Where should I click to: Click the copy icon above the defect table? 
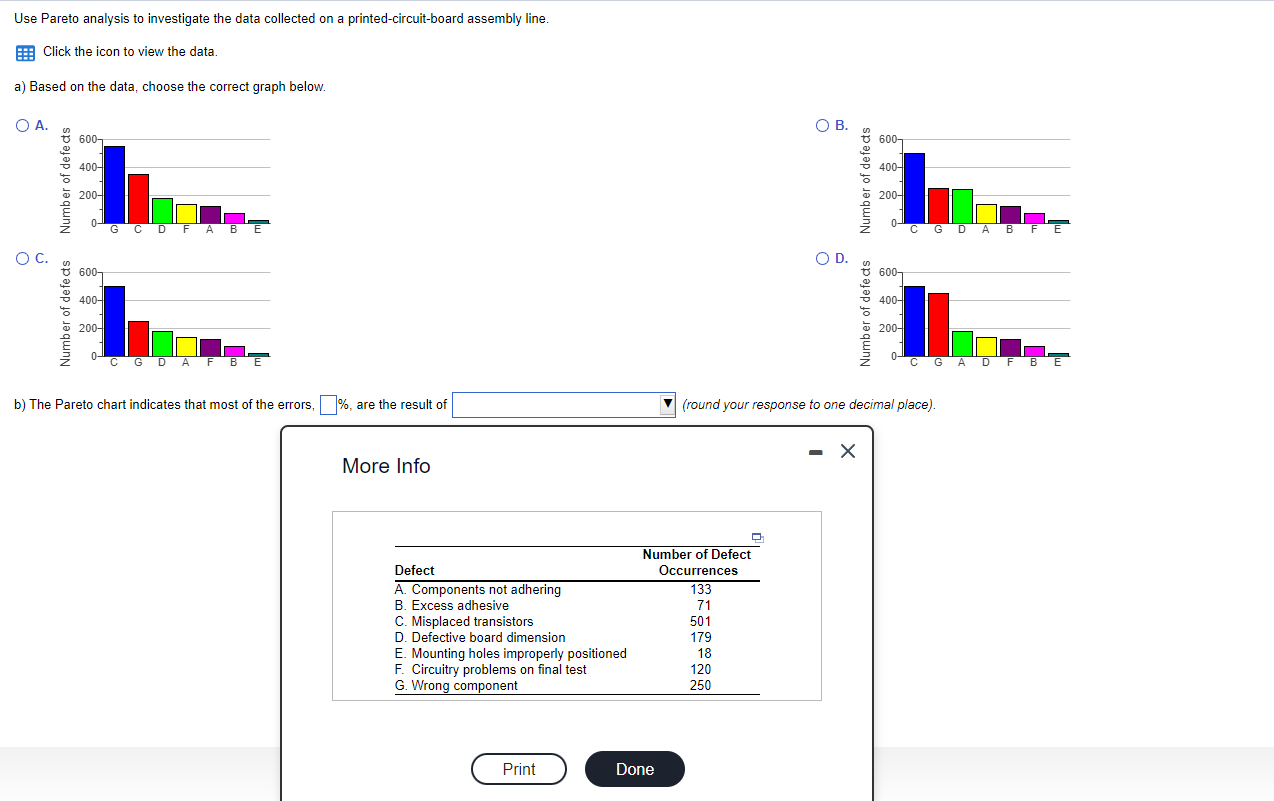click(x=757, y=538)
